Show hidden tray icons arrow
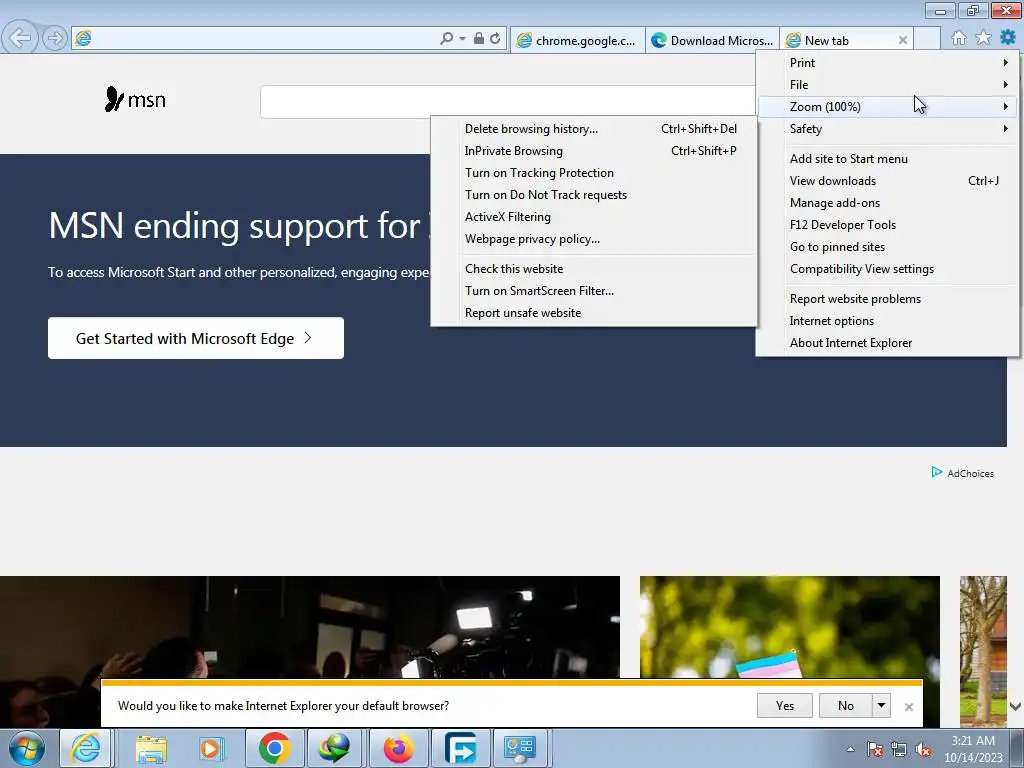The image size is (1024, 768). pyautogui.click(x=850, y=749)
